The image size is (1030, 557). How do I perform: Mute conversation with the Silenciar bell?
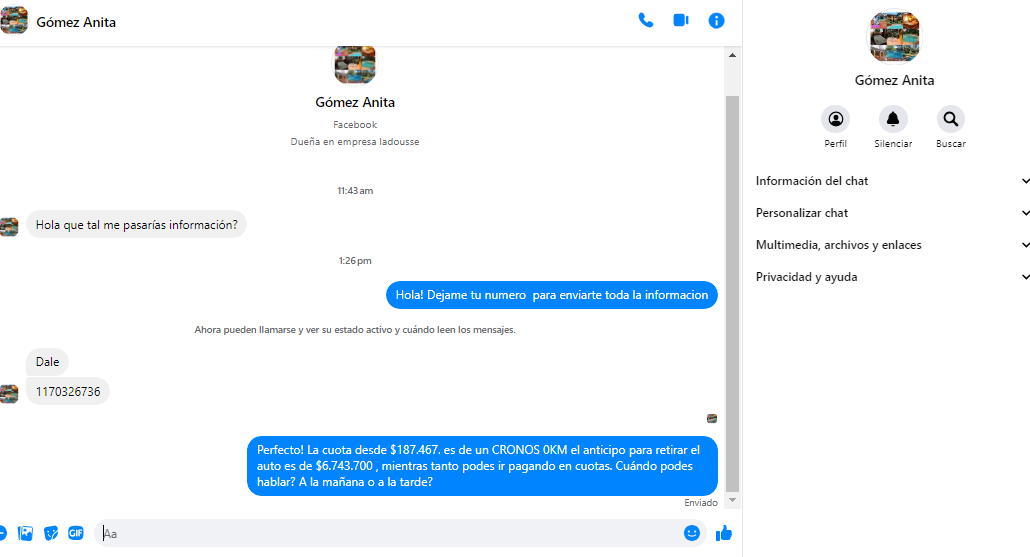tap(893, 120)
